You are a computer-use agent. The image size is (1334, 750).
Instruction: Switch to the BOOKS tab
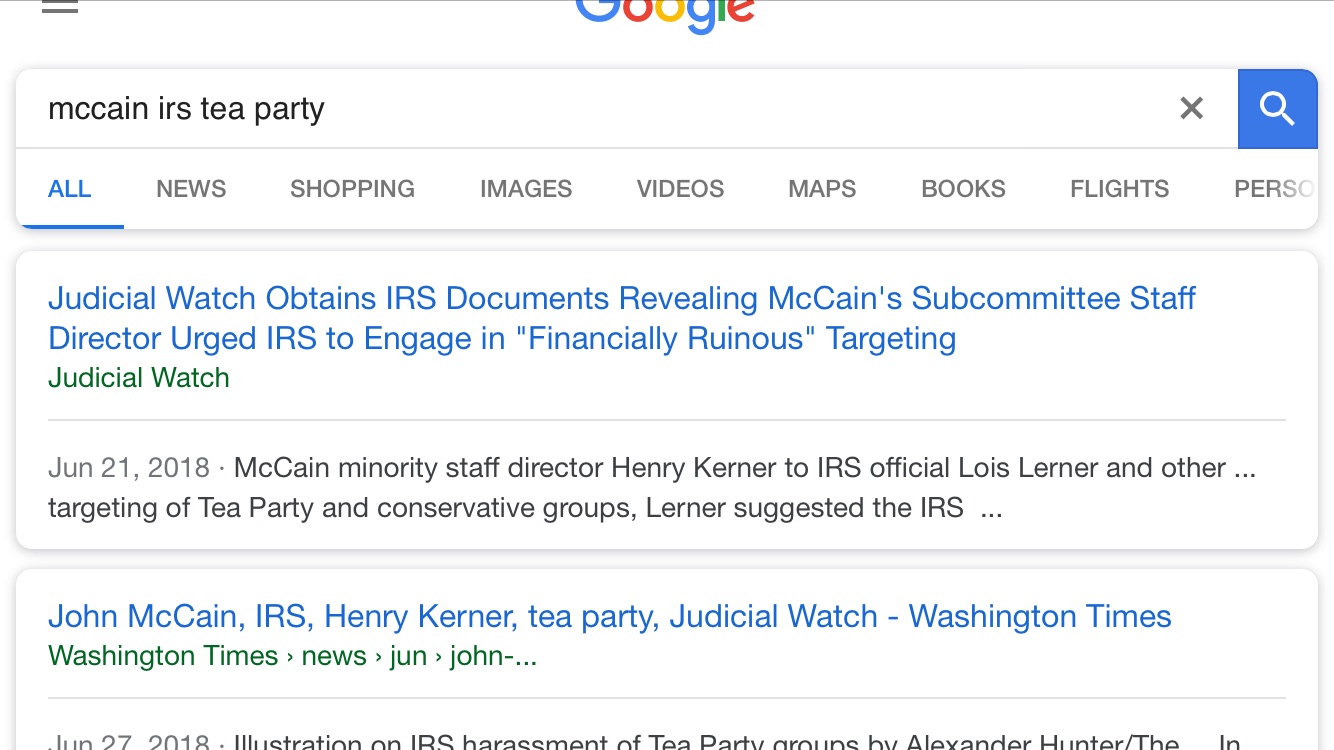pyautogui.click(x=963, y=189)
